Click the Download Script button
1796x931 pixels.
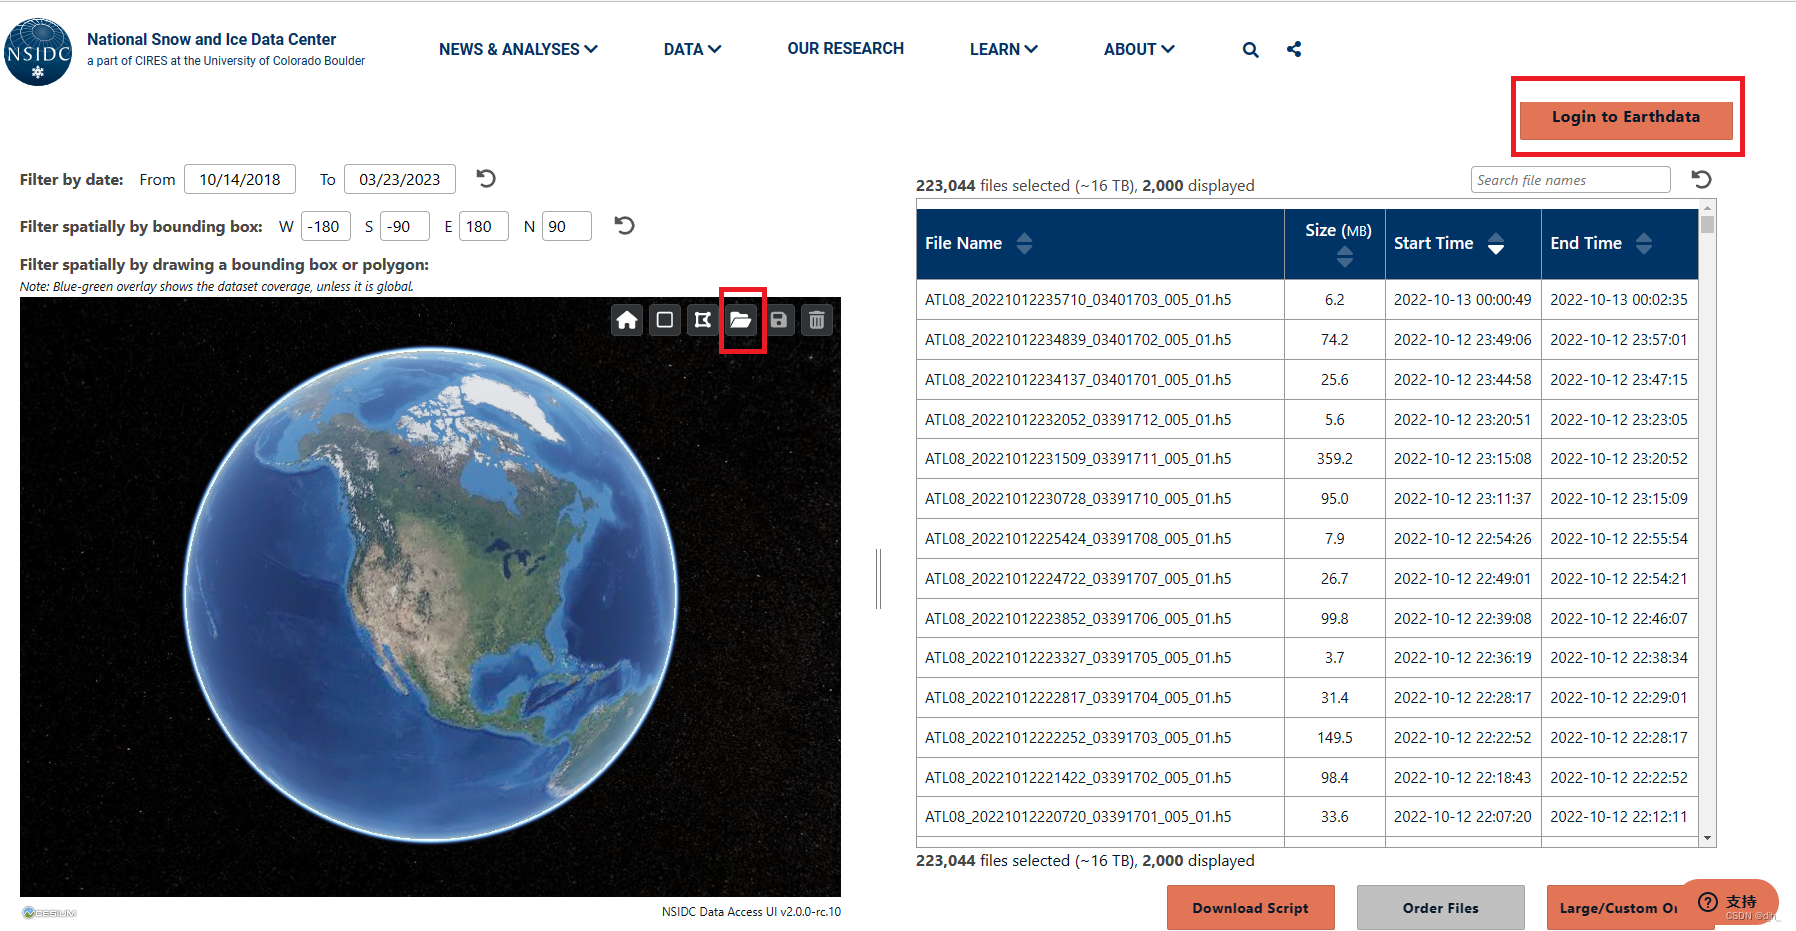(x=1250, y=907)
